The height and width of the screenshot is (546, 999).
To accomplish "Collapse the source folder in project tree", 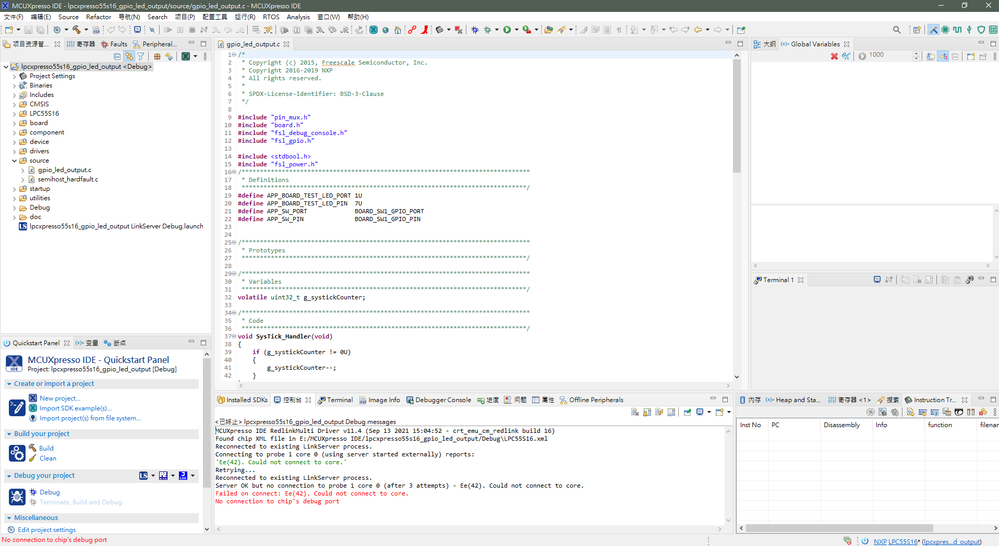I will coord(14,161).
